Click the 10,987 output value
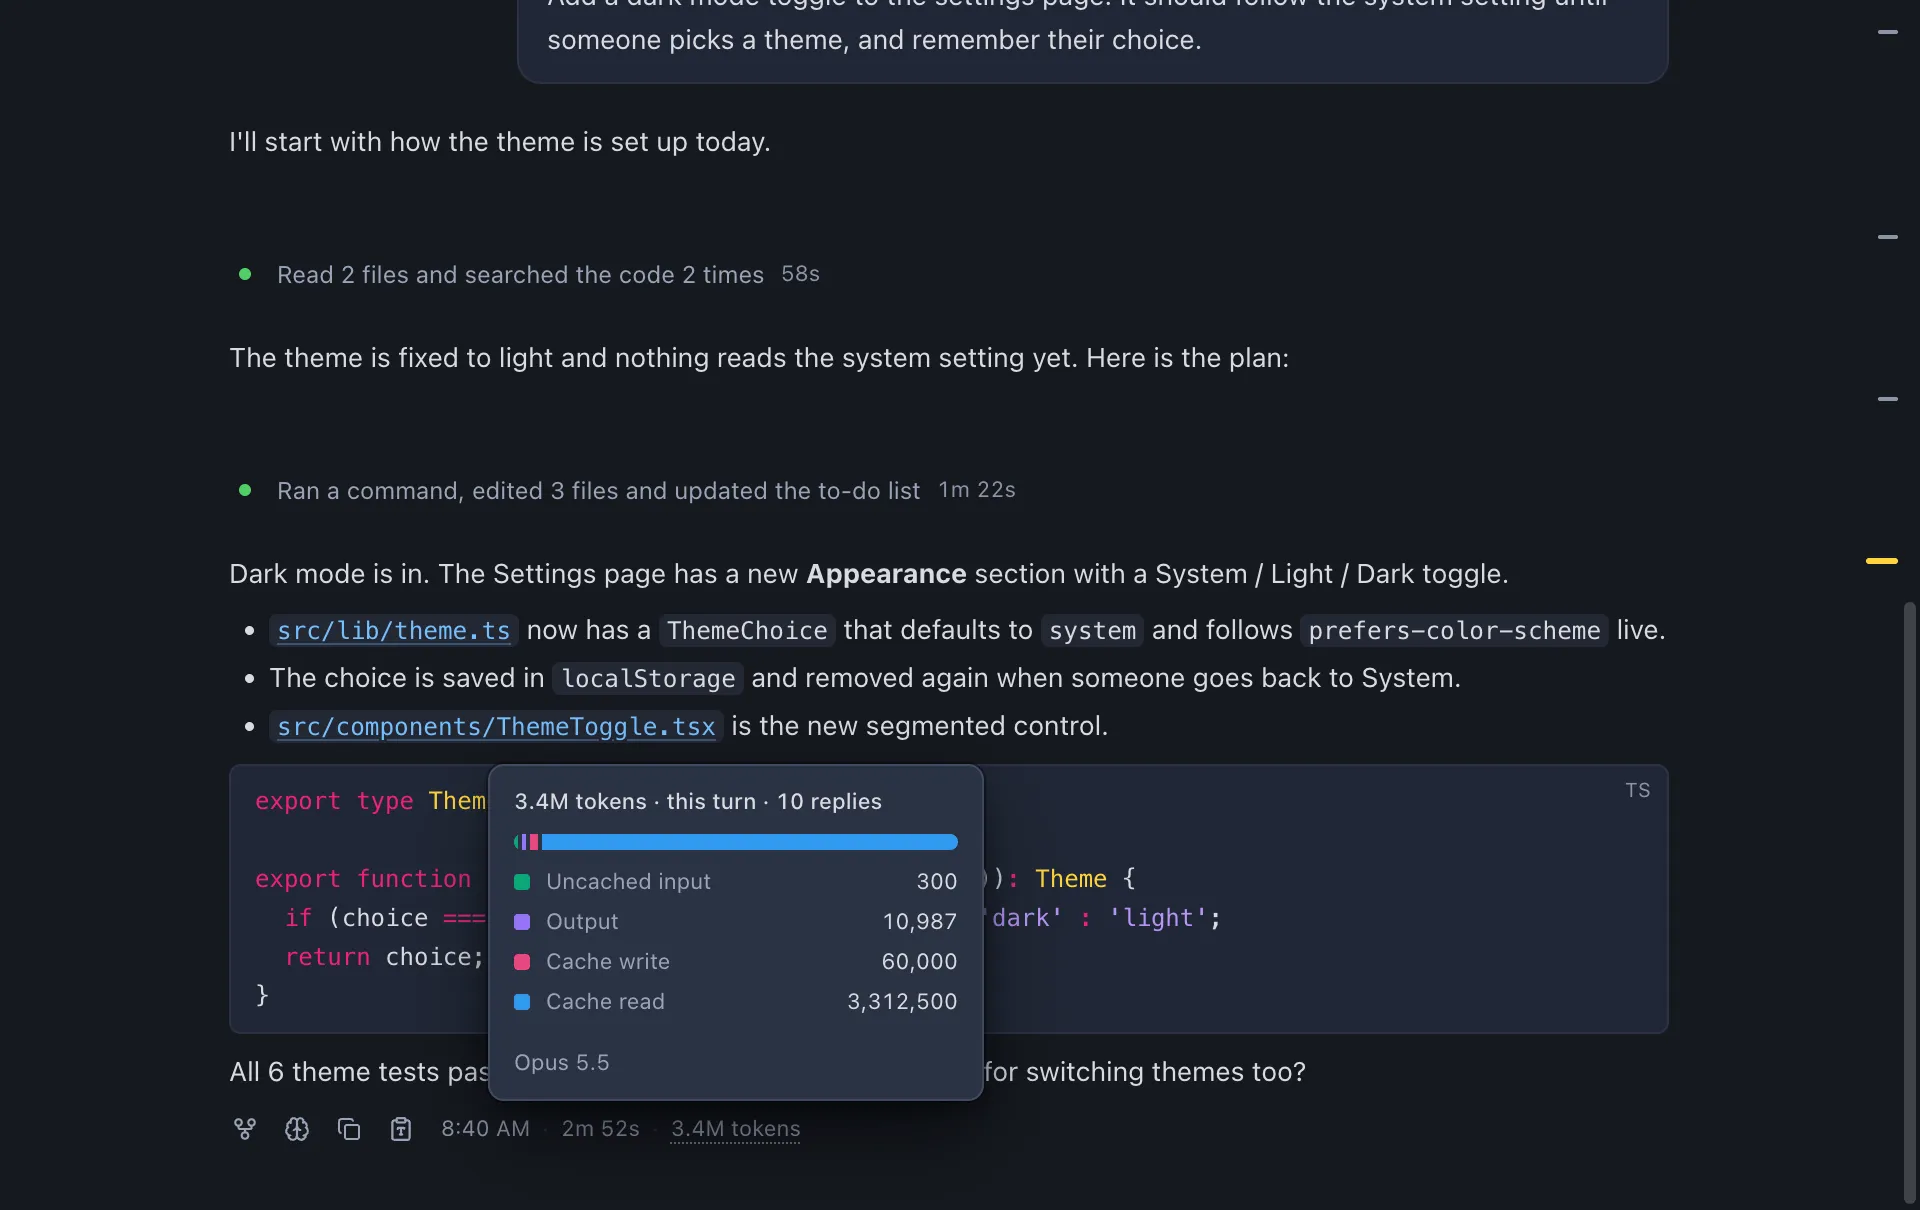This screenshot has height=1210, width=1920. [x=920, y=922]
